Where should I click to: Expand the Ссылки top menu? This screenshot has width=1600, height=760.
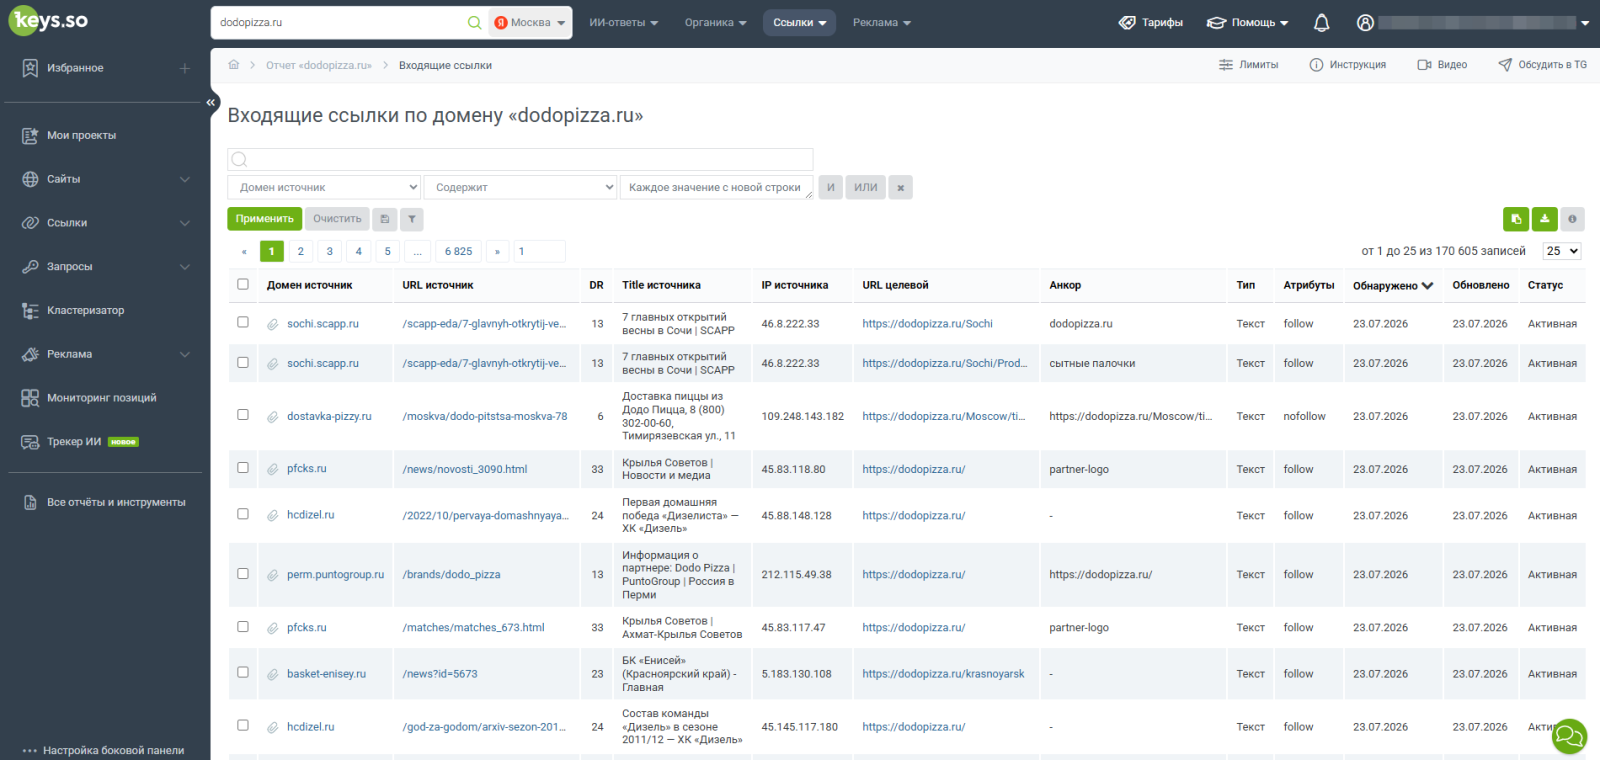800,22
